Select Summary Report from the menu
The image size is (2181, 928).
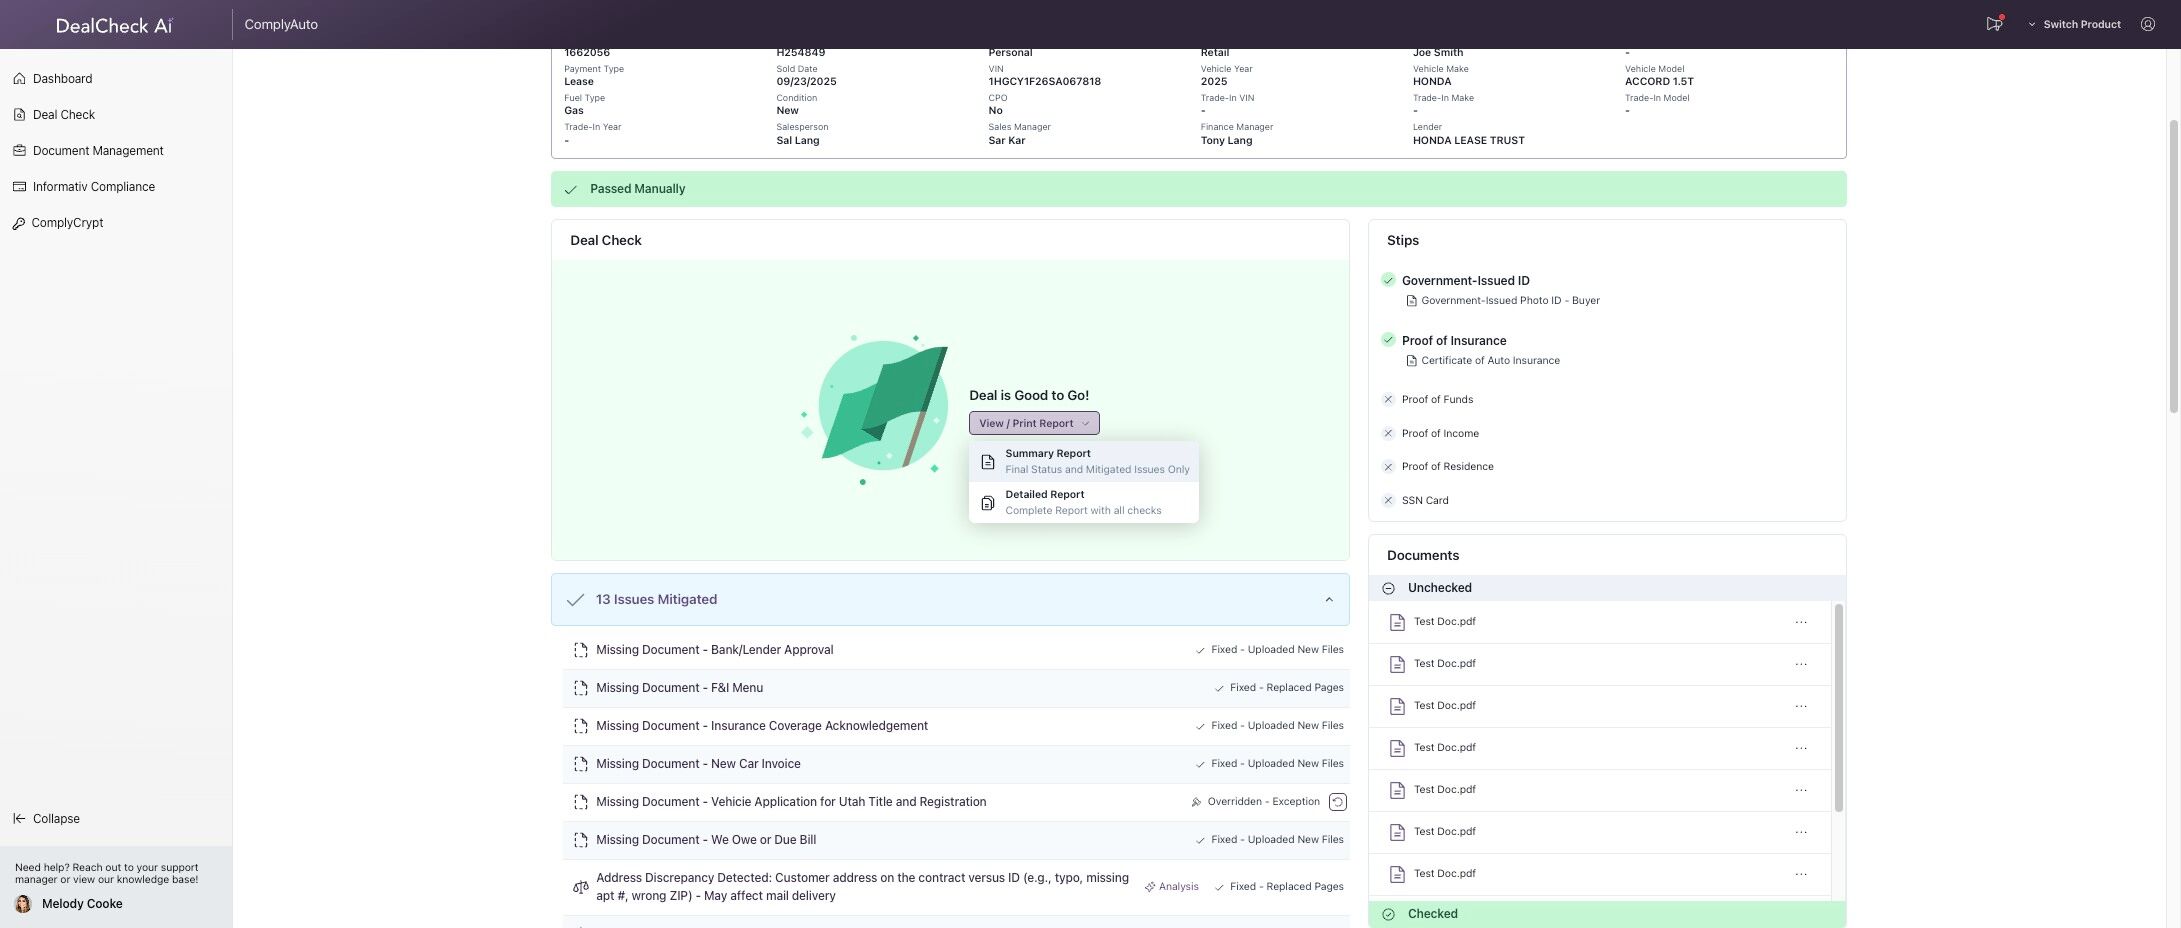1084,462
